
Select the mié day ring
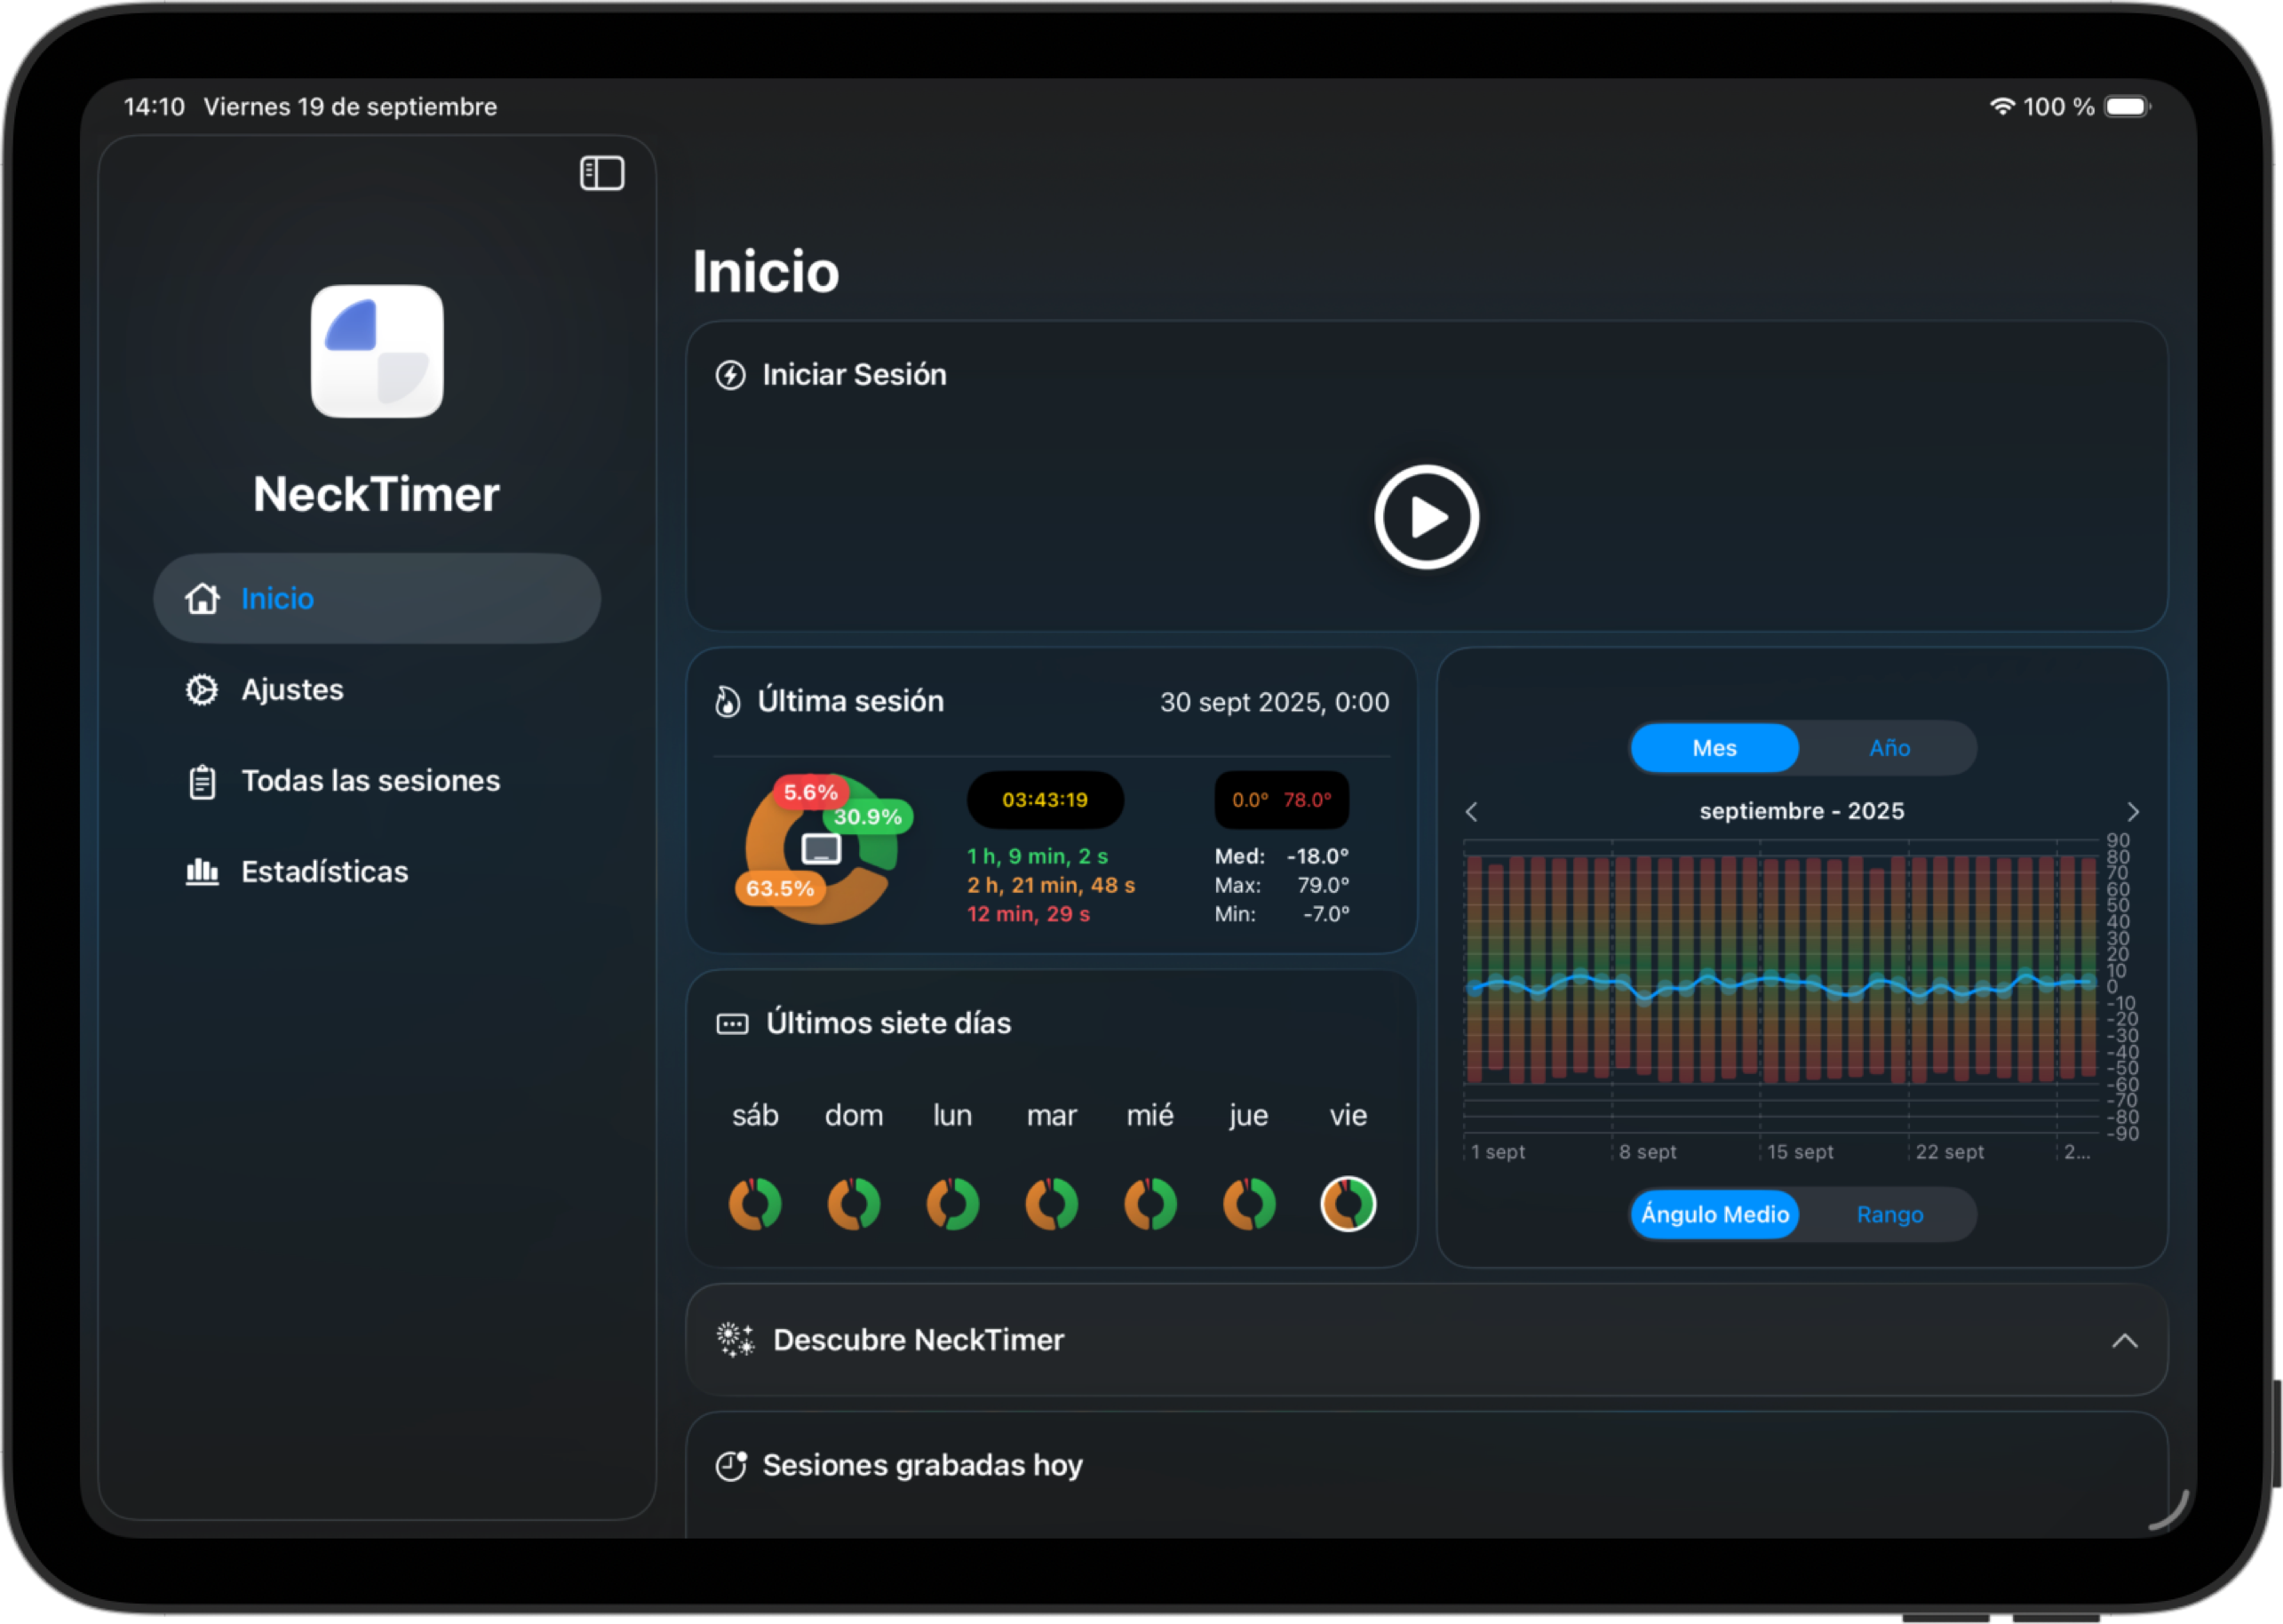coord(1151,1203)
